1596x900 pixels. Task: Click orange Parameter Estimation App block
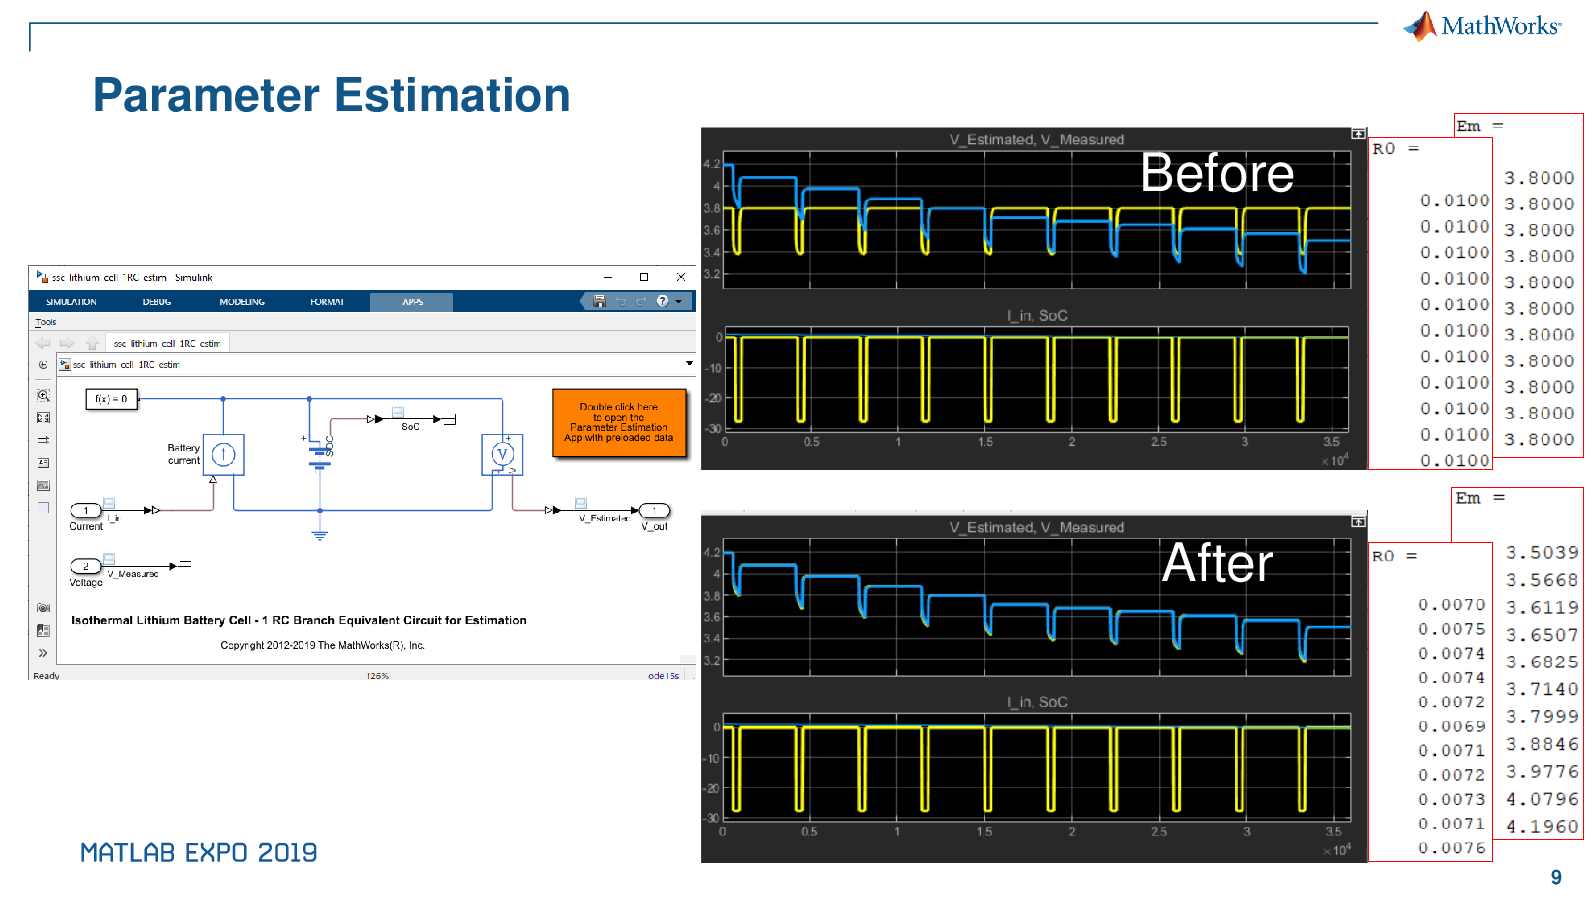[619, 422]
